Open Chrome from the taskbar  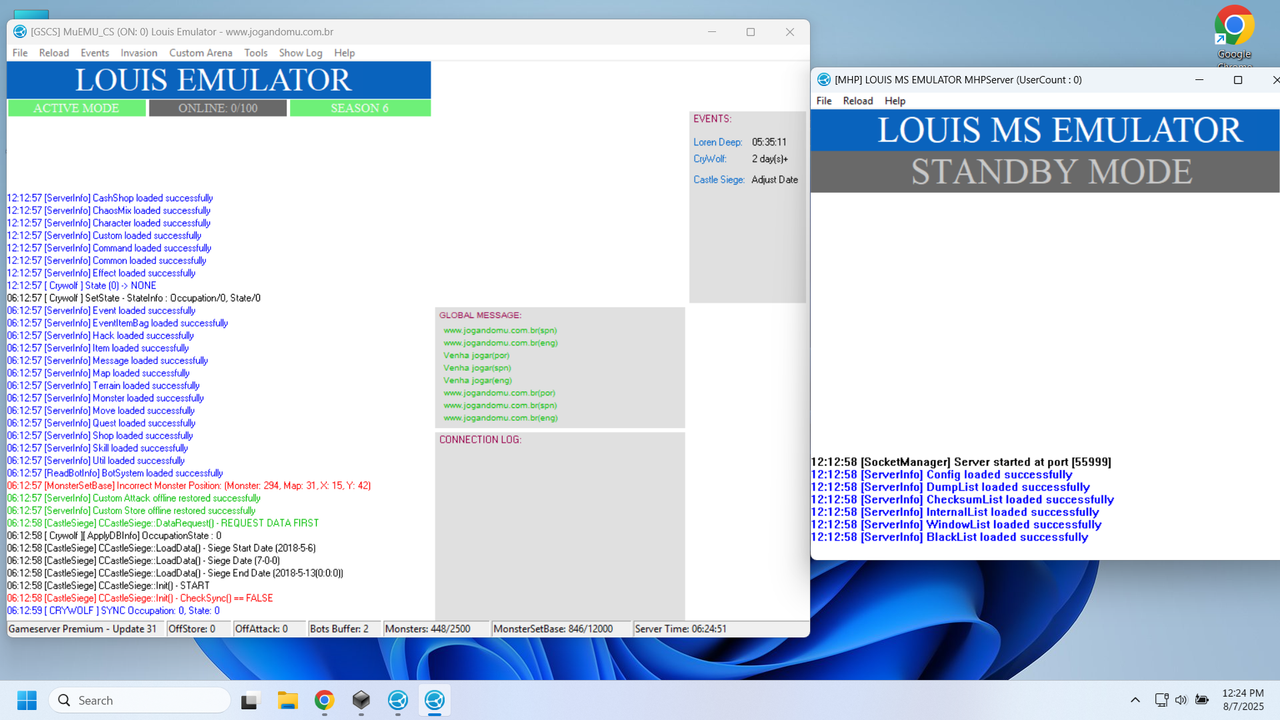[x=324, y=700]
